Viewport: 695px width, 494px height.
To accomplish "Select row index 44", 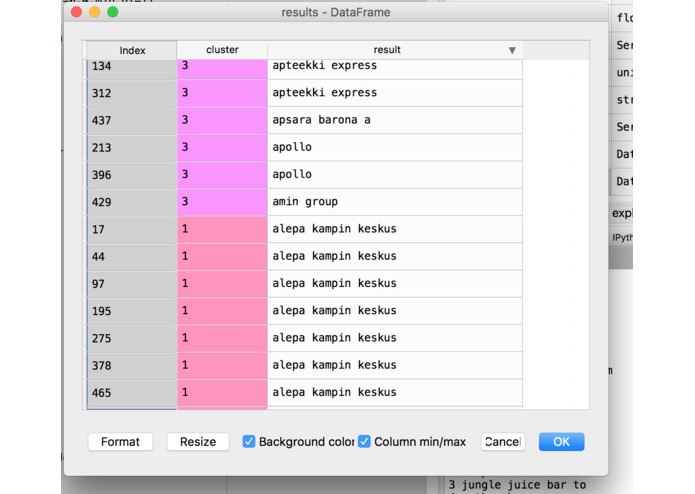I will [x=132, y=257].
